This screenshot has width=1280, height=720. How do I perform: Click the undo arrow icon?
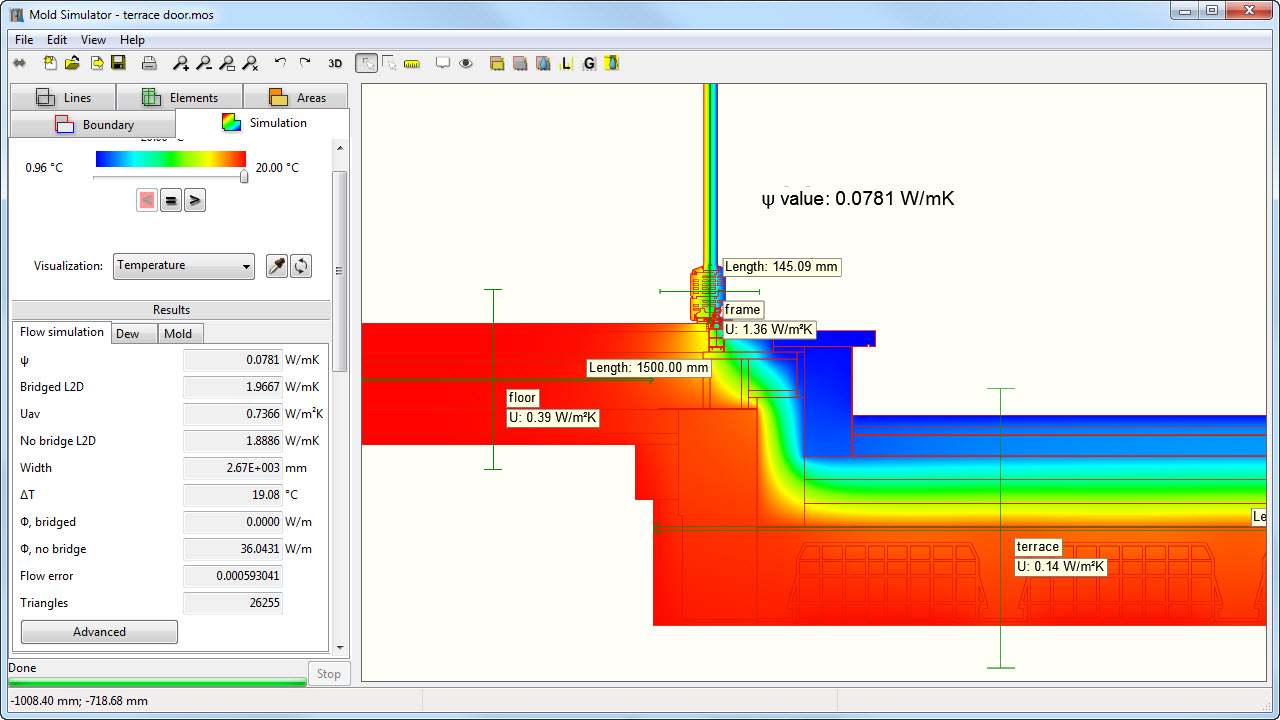coord(280,63)
